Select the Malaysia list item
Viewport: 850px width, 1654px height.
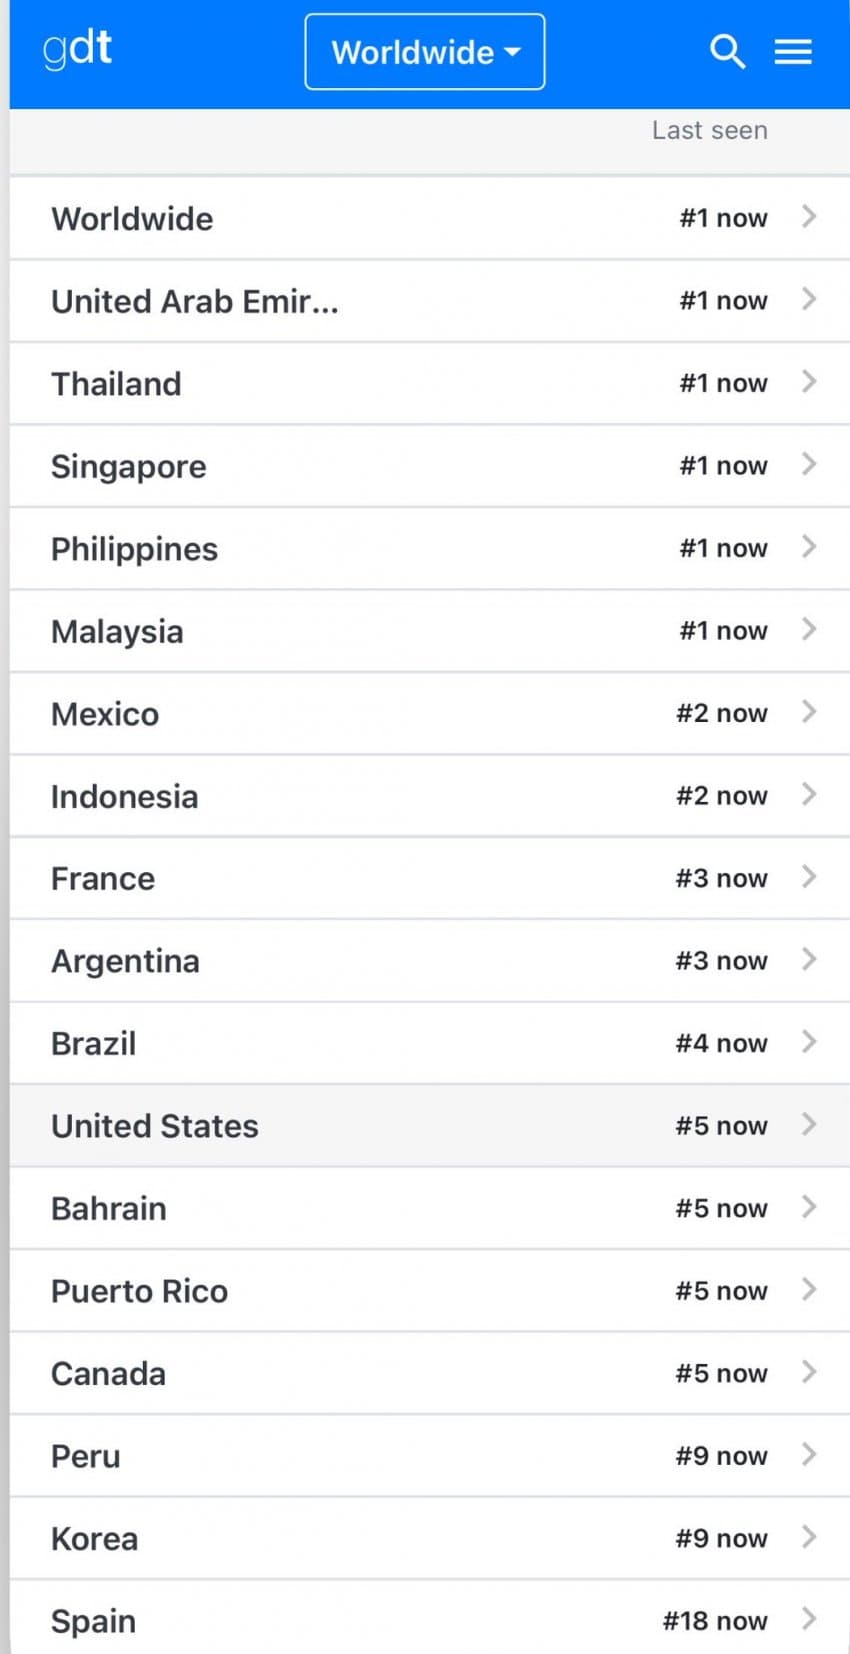point(117,631)
